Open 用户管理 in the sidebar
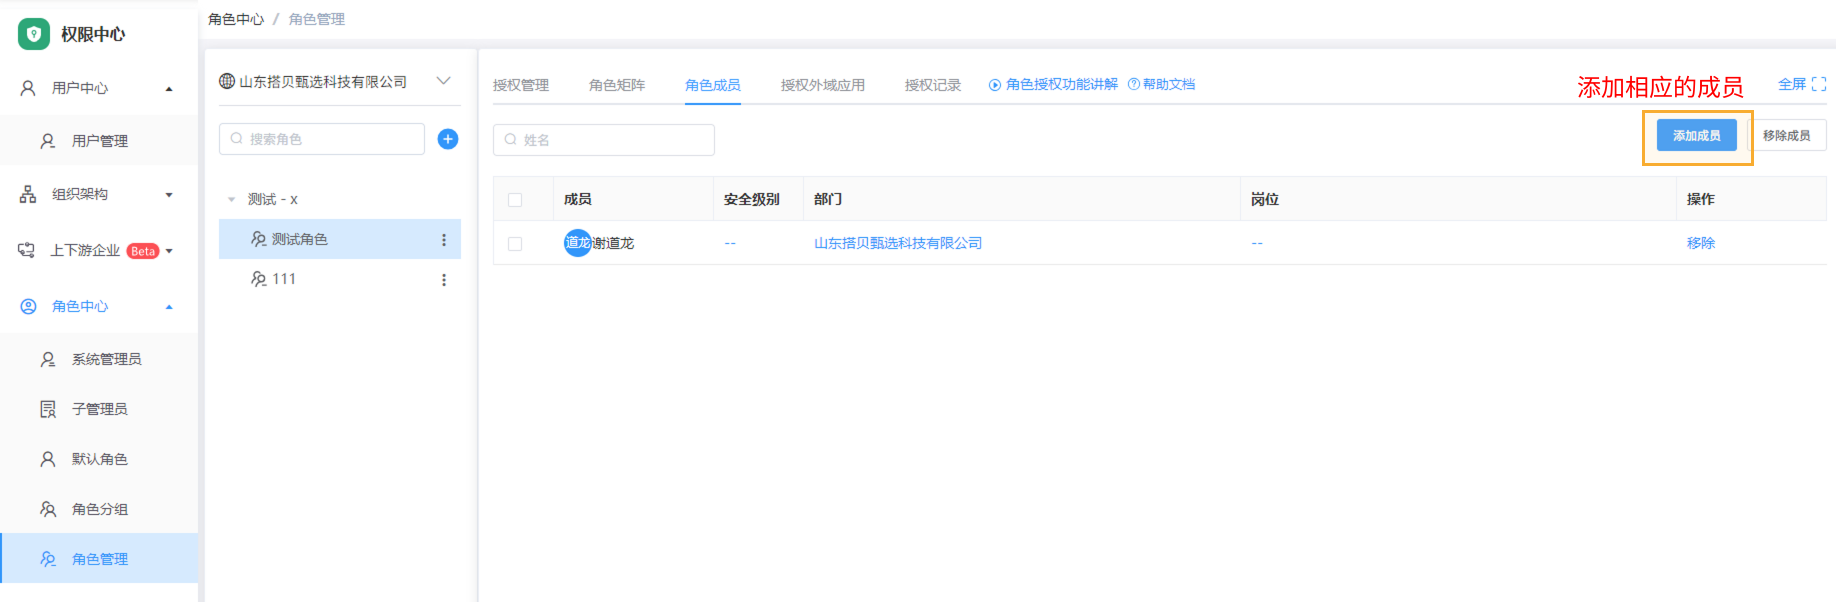The height and width of the screenshot is (602, 1836). [99, 141]
